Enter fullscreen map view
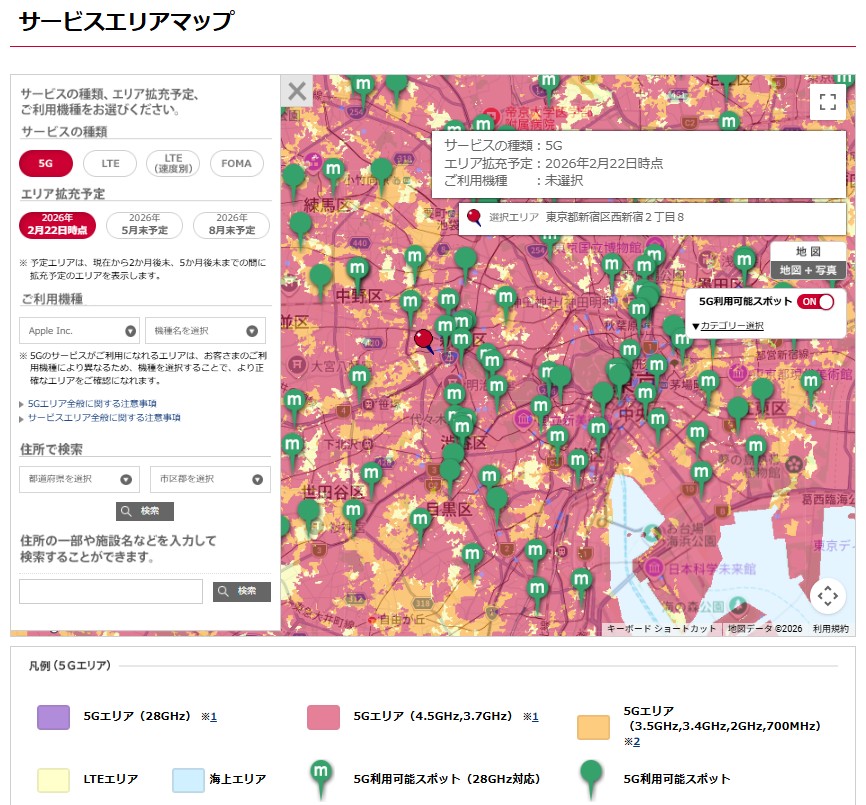 click(x=827, y=101)
